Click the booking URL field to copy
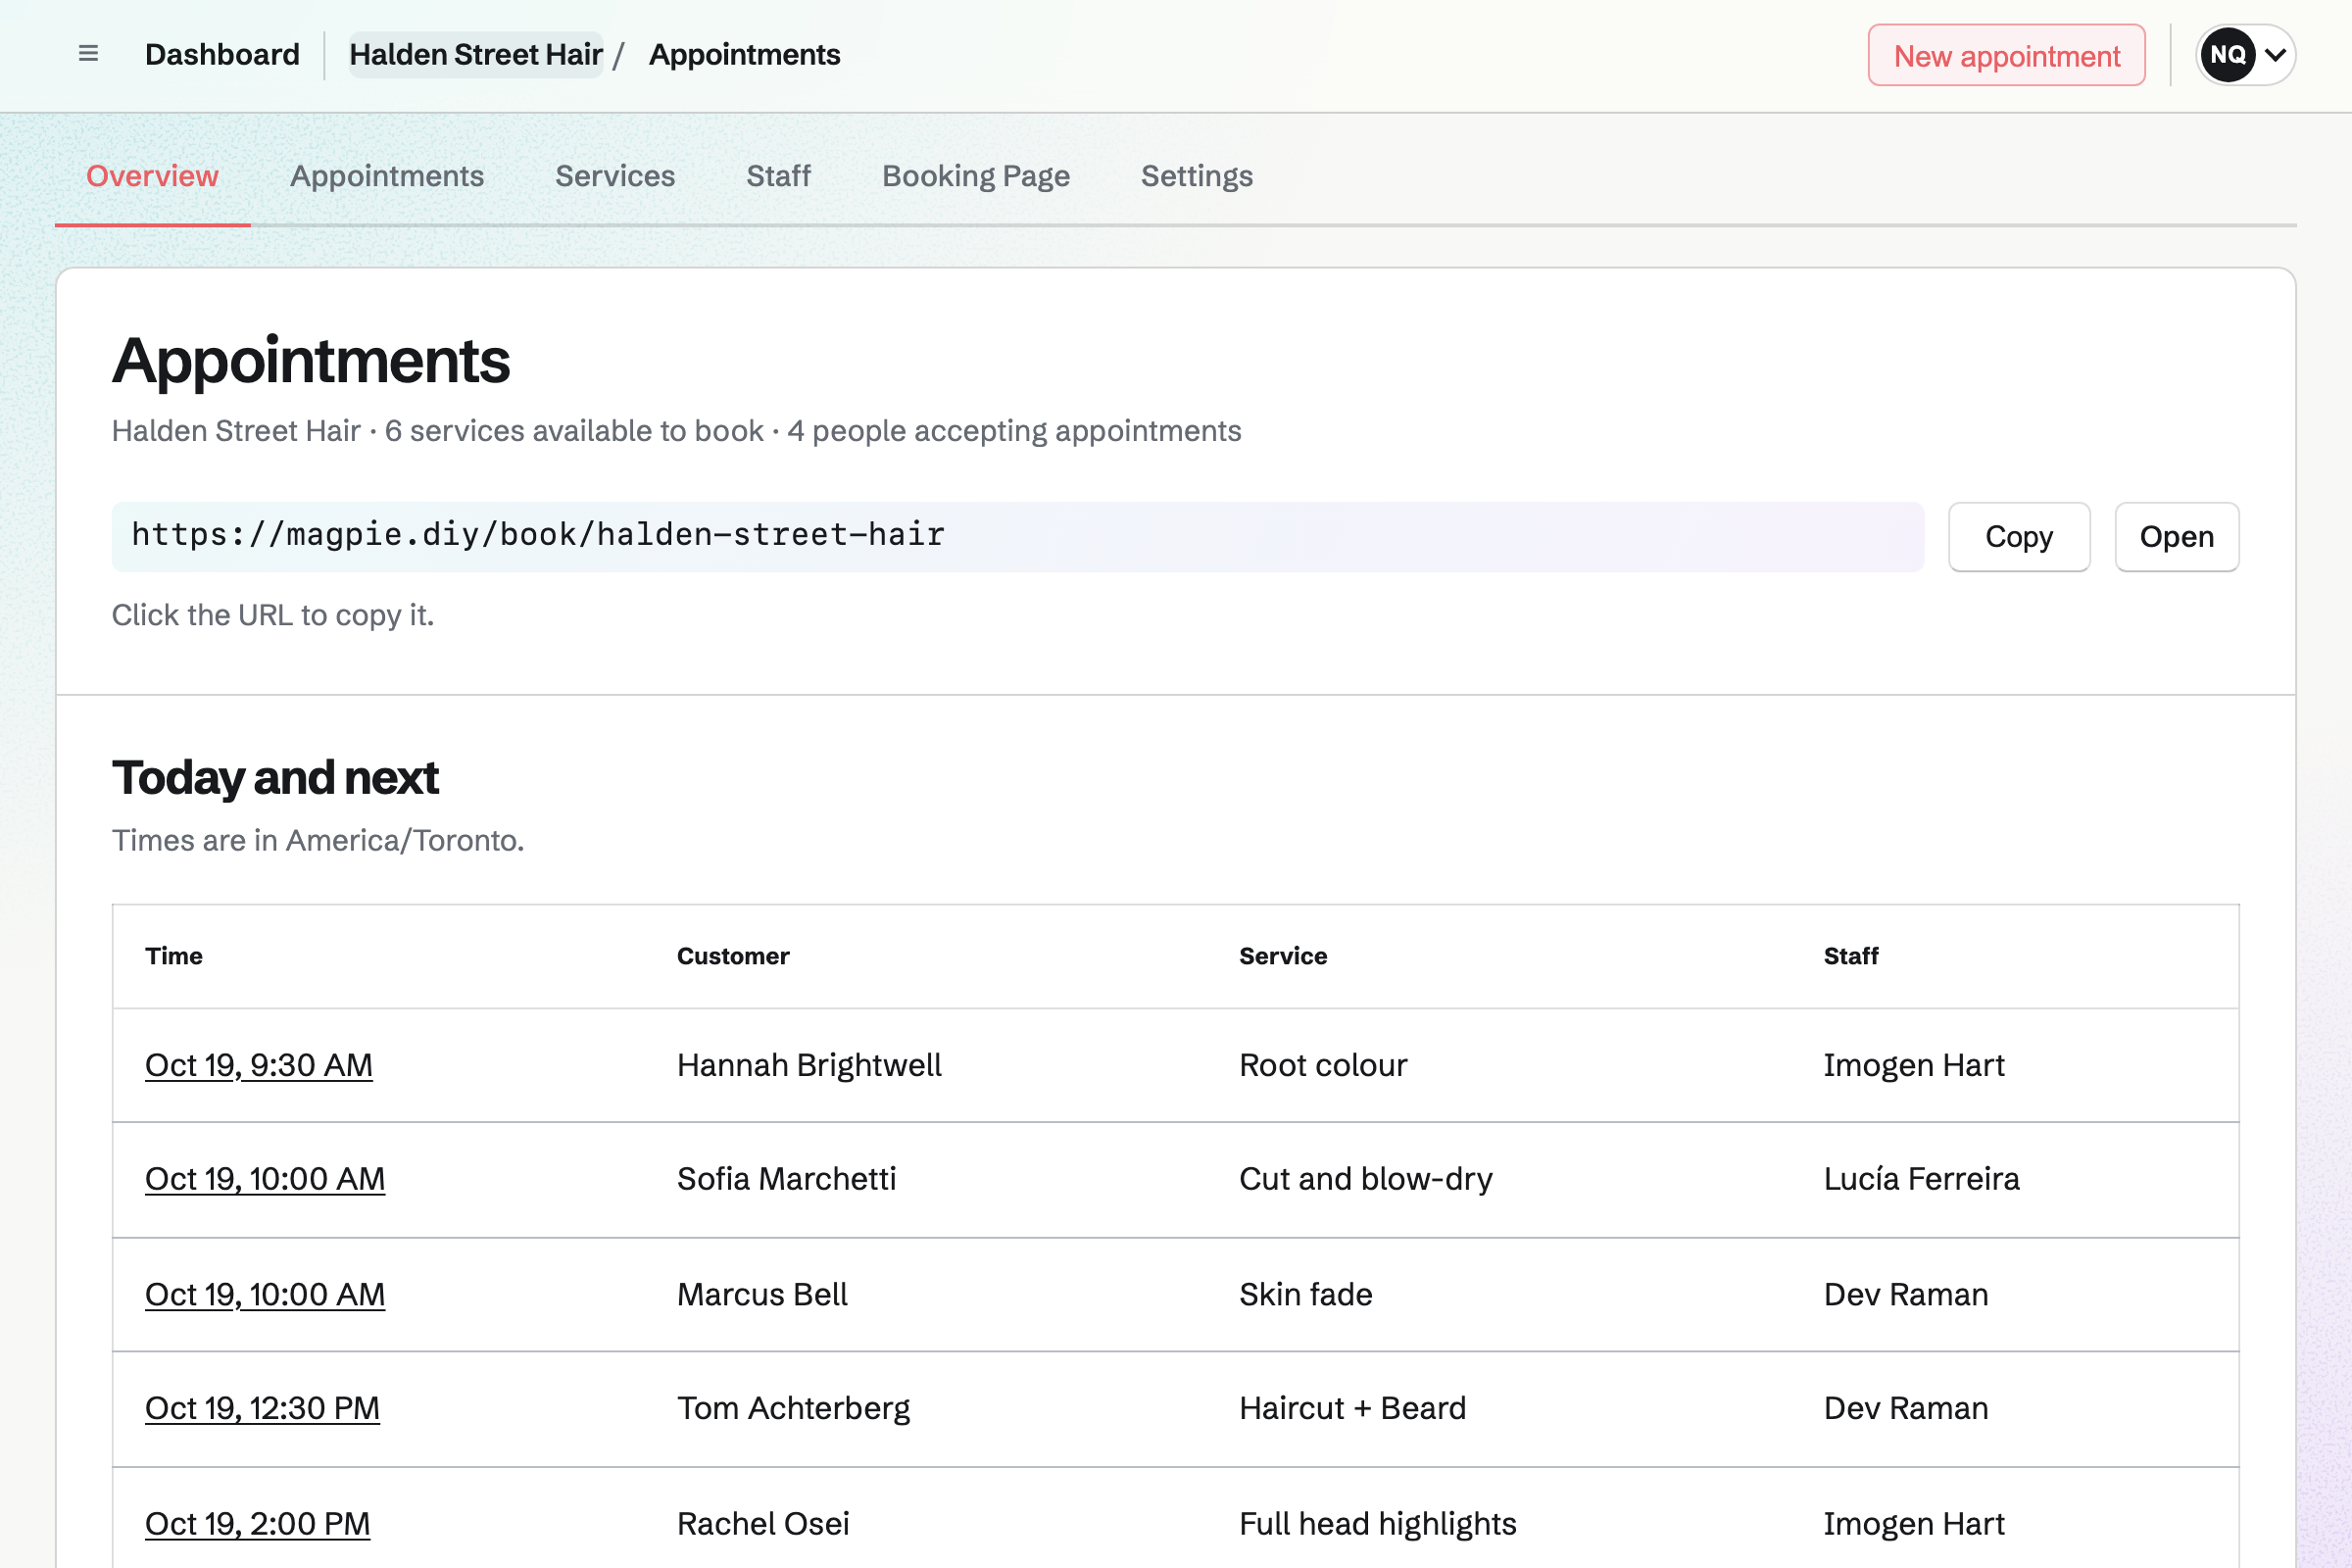The height and width of the screenshot is (1568, 2352). pos(1017,536)
